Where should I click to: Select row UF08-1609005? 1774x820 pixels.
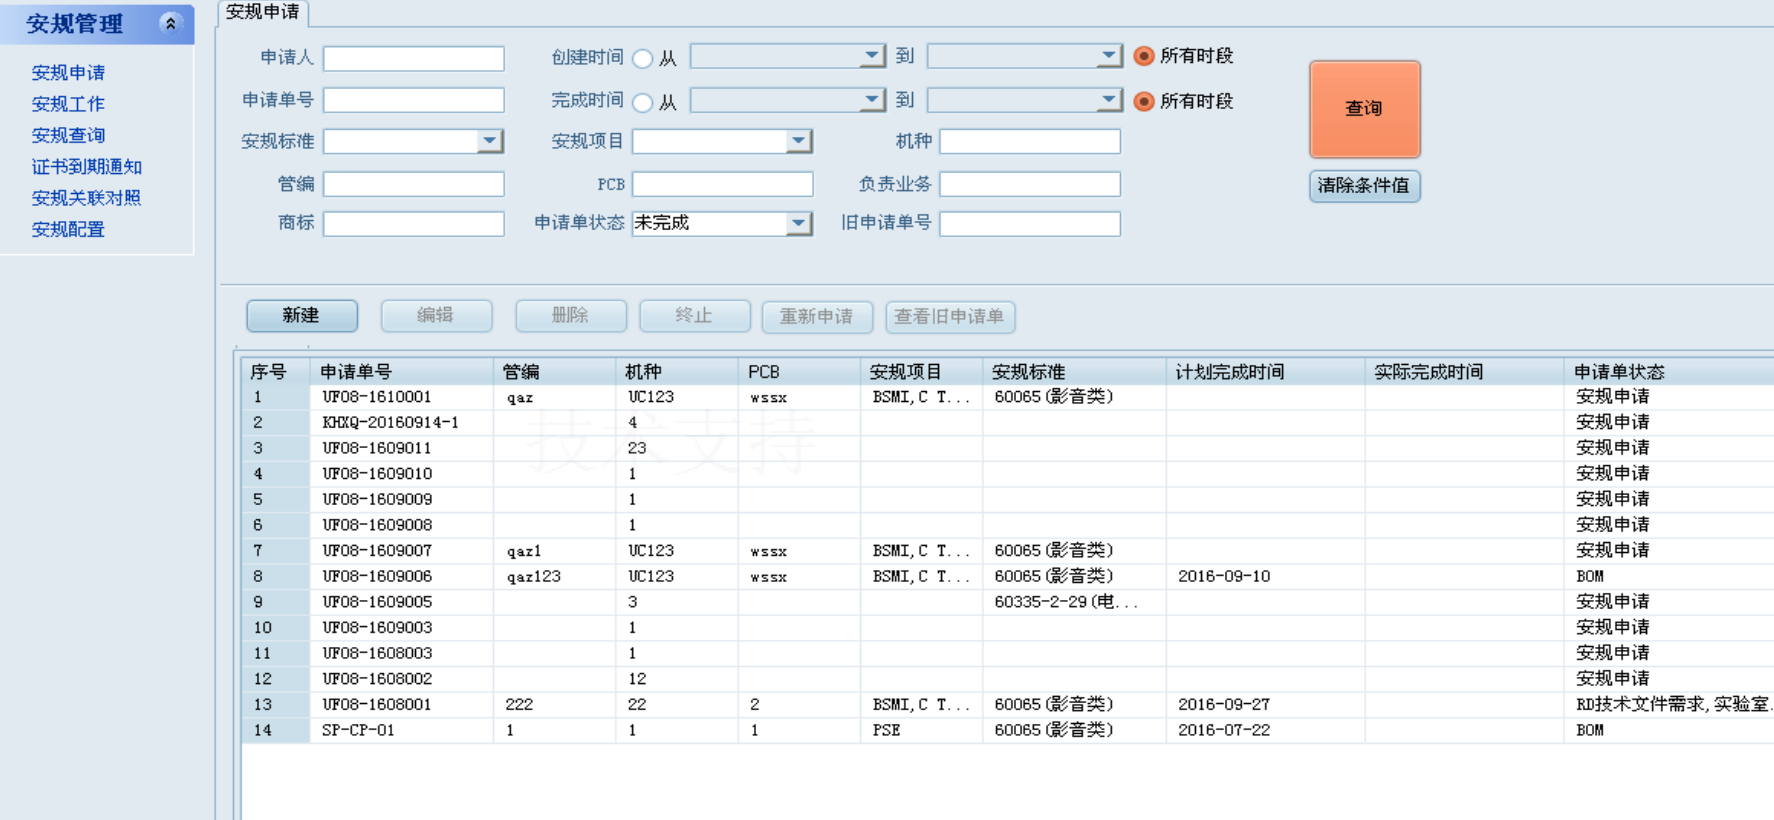tap(1008, 602)
